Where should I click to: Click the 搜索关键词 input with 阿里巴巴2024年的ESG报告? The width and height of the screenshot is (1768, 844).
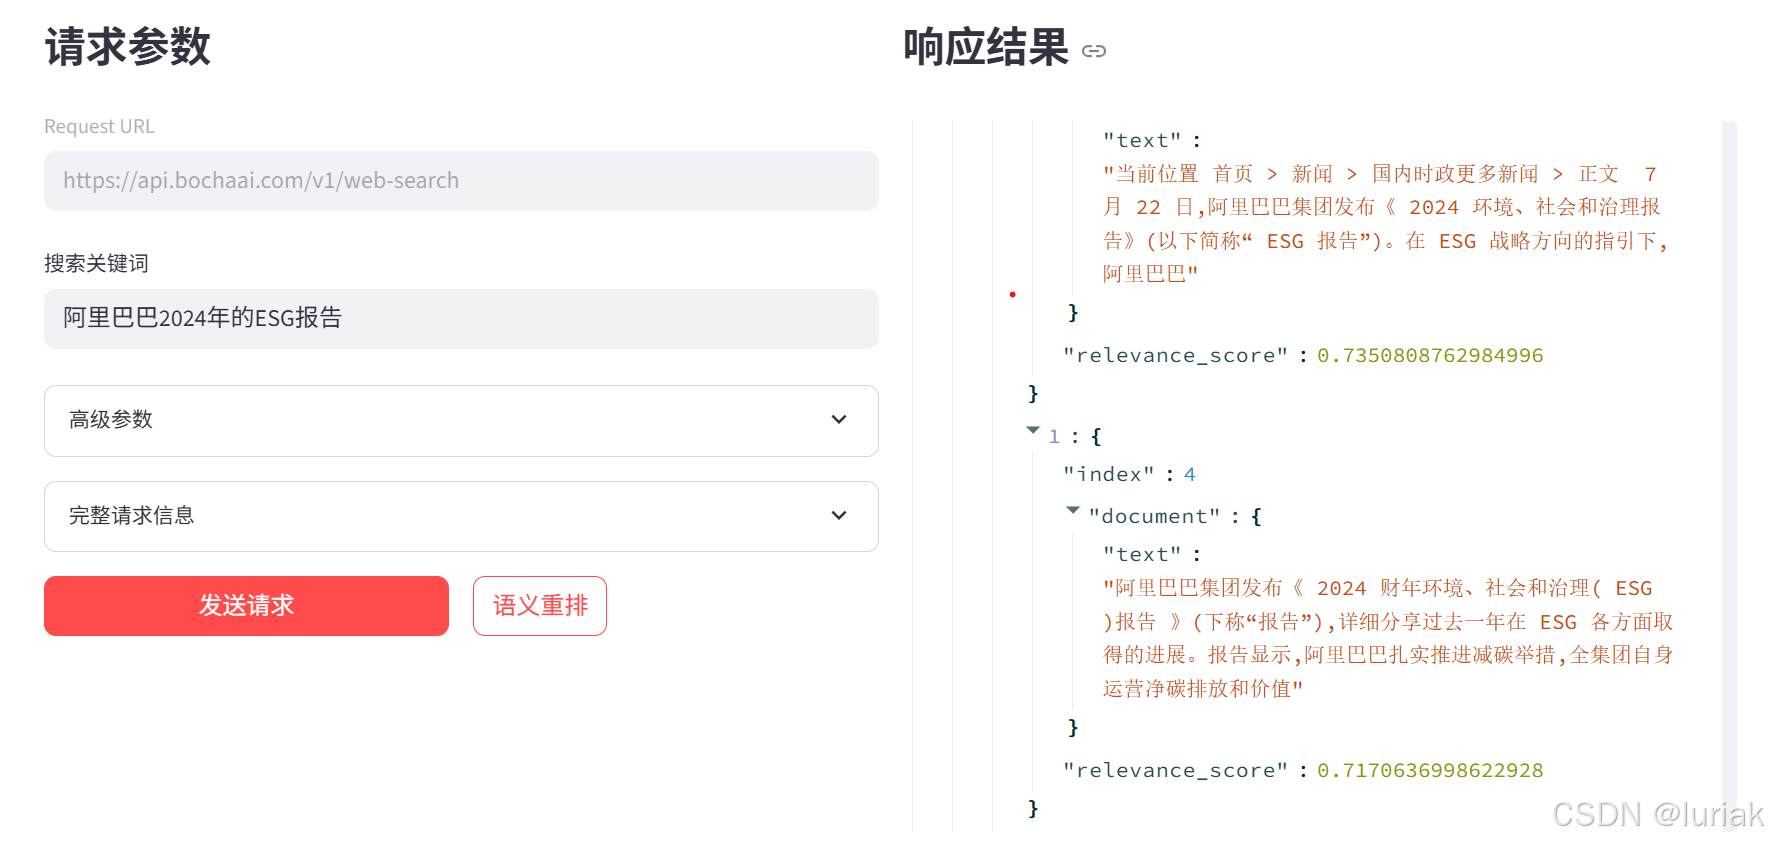(x=461, y=319)
